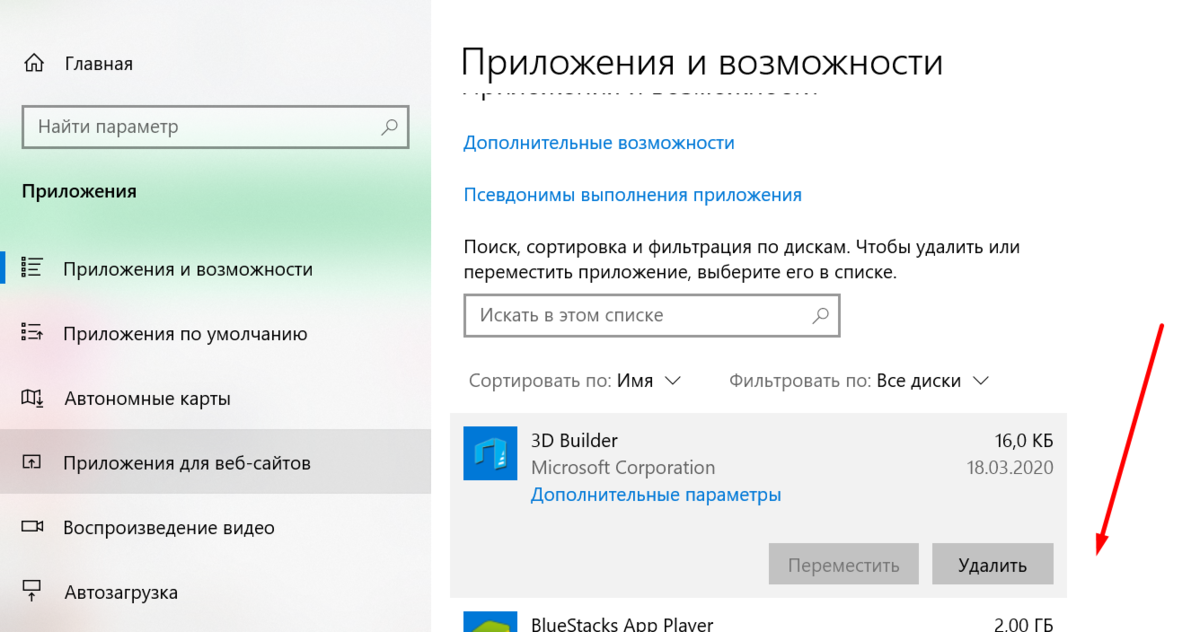Viewport: 1200px width, 632px height.
Task: Click the 3D Builder app icon
Action: pos(490,453)
